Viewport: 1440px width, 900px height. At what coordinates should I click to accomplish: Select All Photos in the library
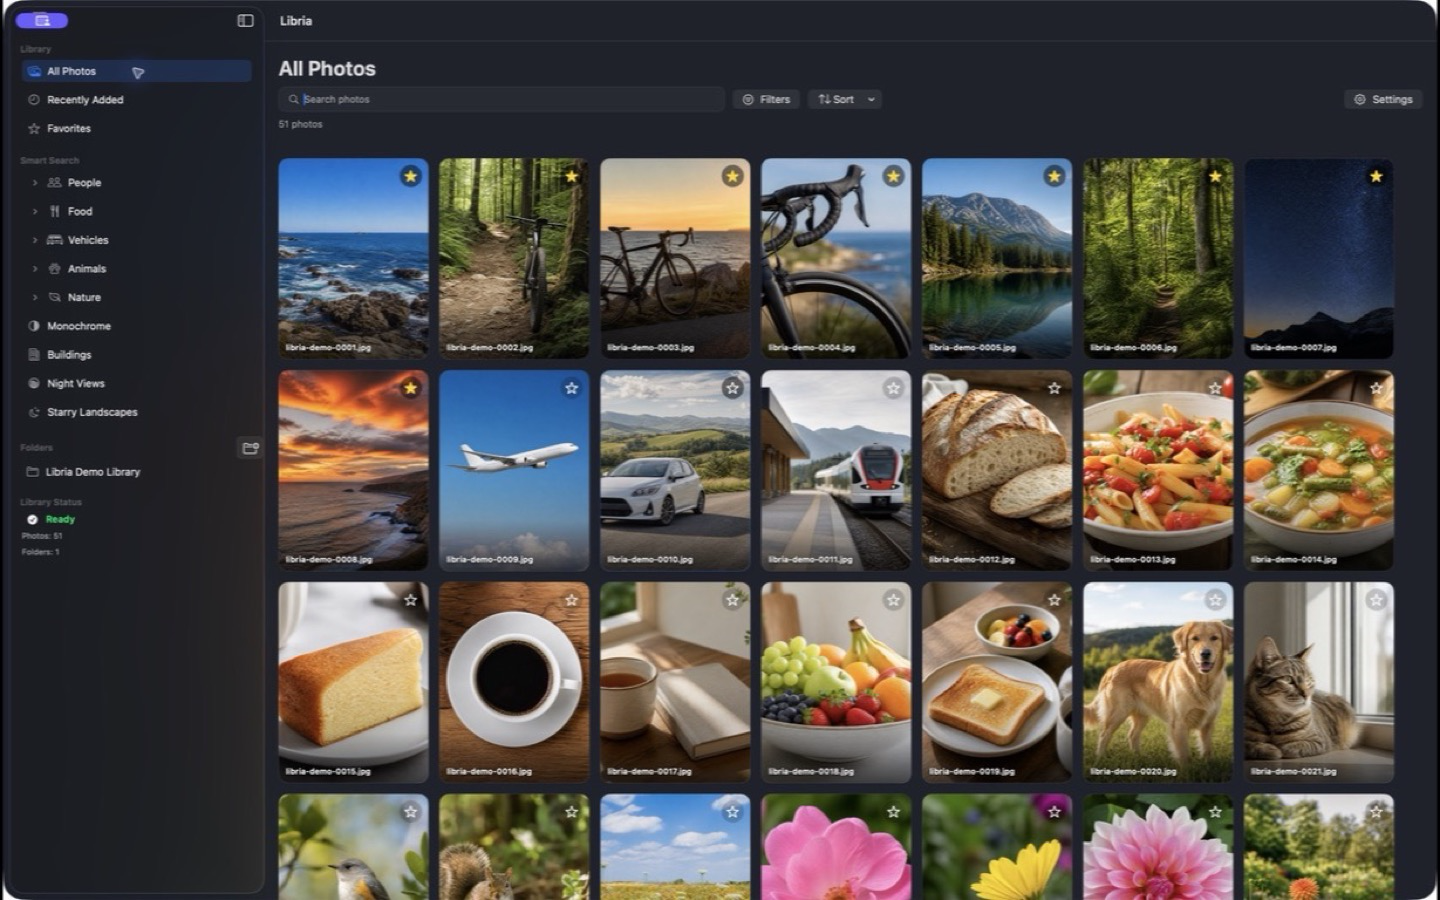pyautogui.click(x=136, y=71)
